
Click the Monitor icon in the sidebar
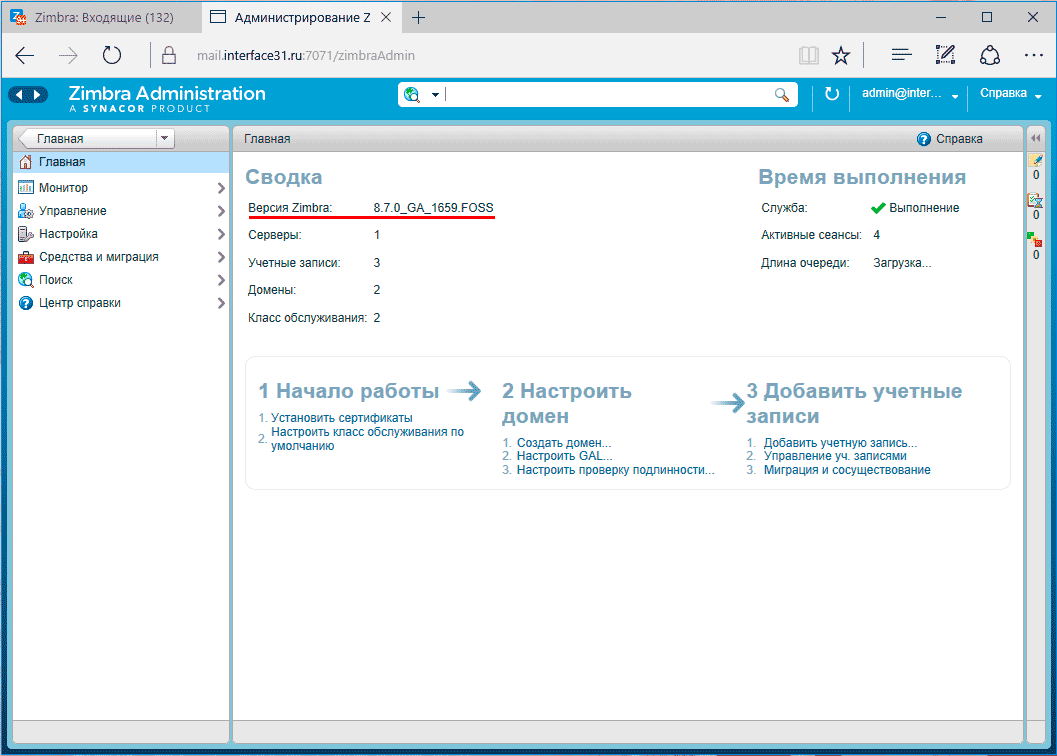pos(26,188)
